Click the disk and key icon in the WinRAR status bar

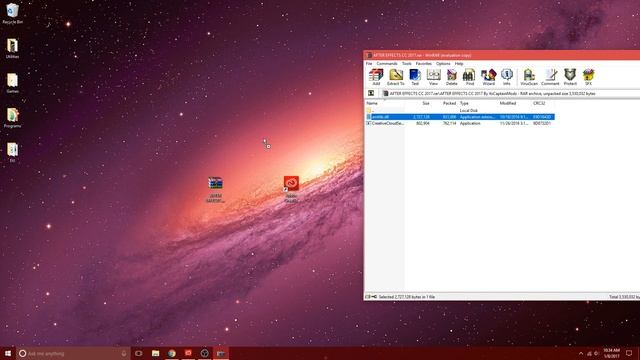click(371, 297)
